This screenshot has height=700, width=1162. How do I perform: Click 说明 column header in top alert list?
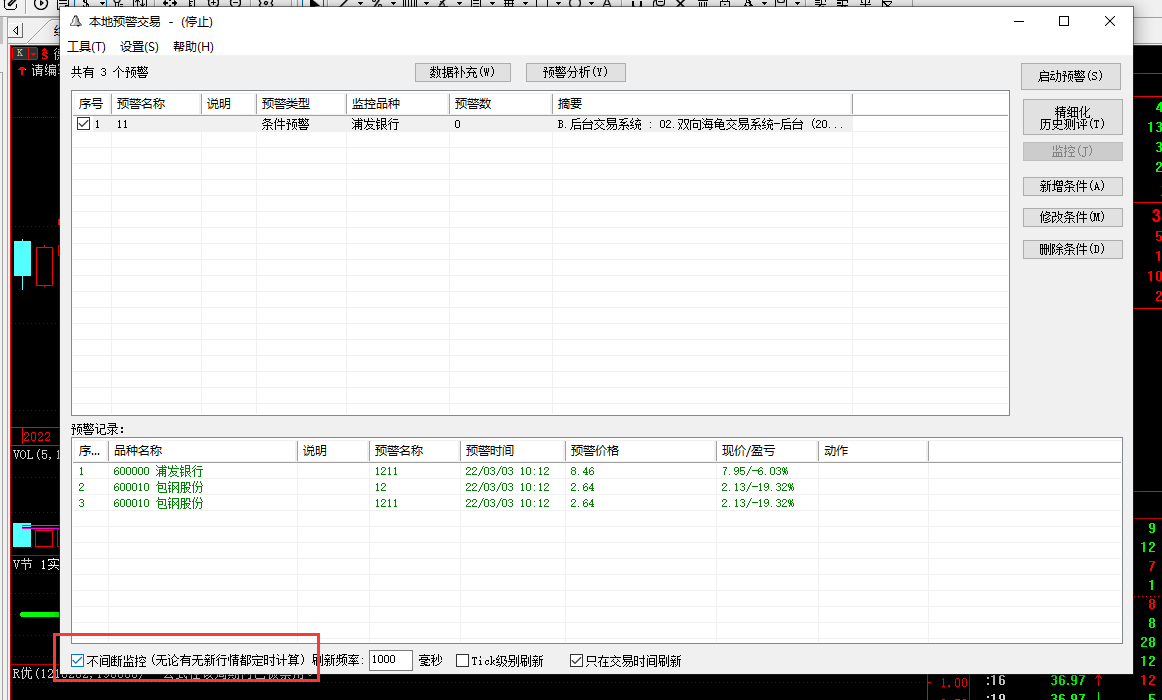point(229,104)
